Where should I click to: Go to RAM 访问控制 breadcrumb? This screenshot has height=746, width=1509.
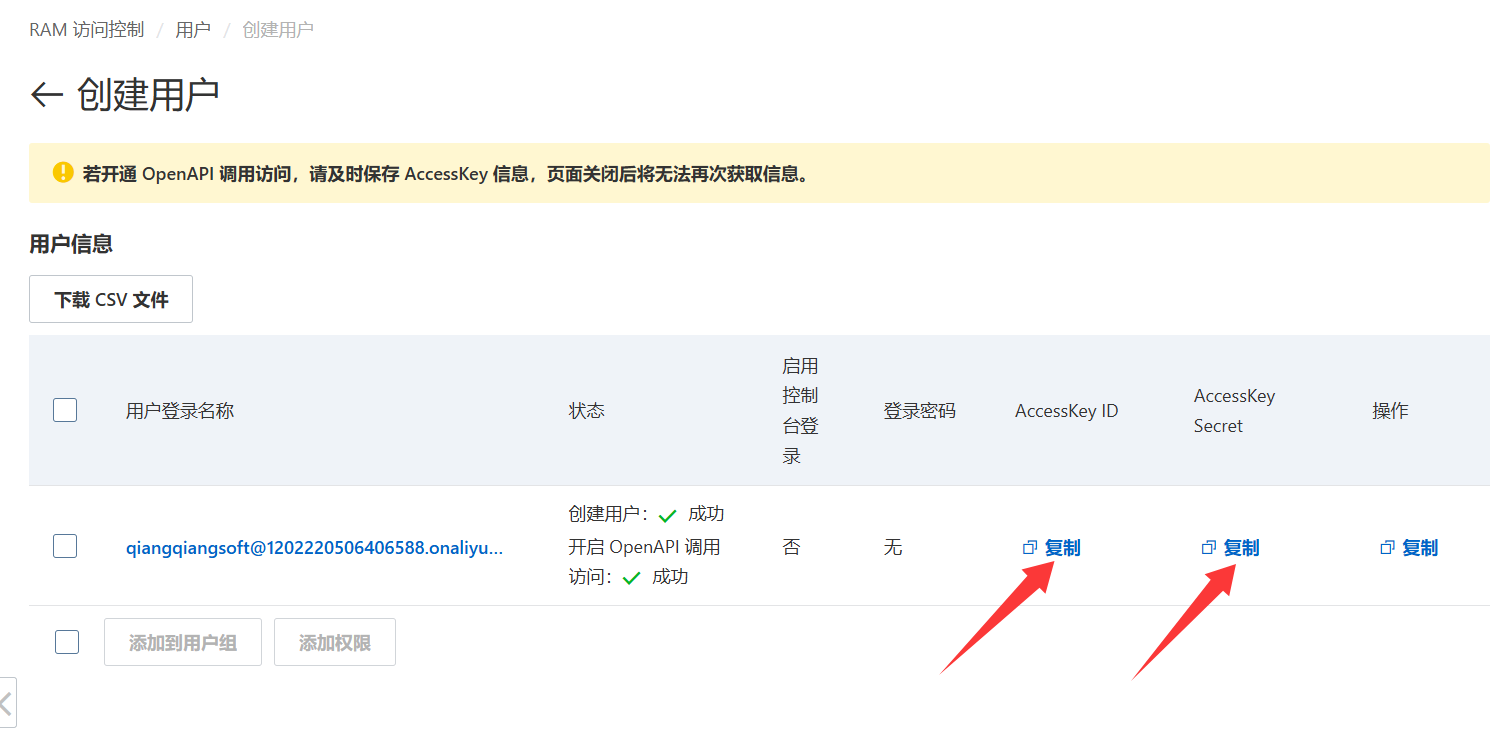[87, 30]
